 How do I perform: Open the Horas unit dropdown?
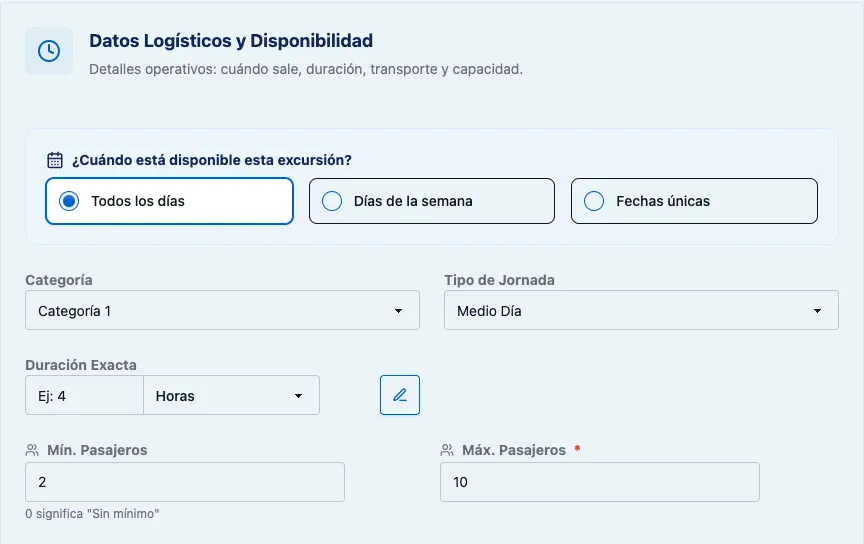pyautogui.click(x=231, y=395)
